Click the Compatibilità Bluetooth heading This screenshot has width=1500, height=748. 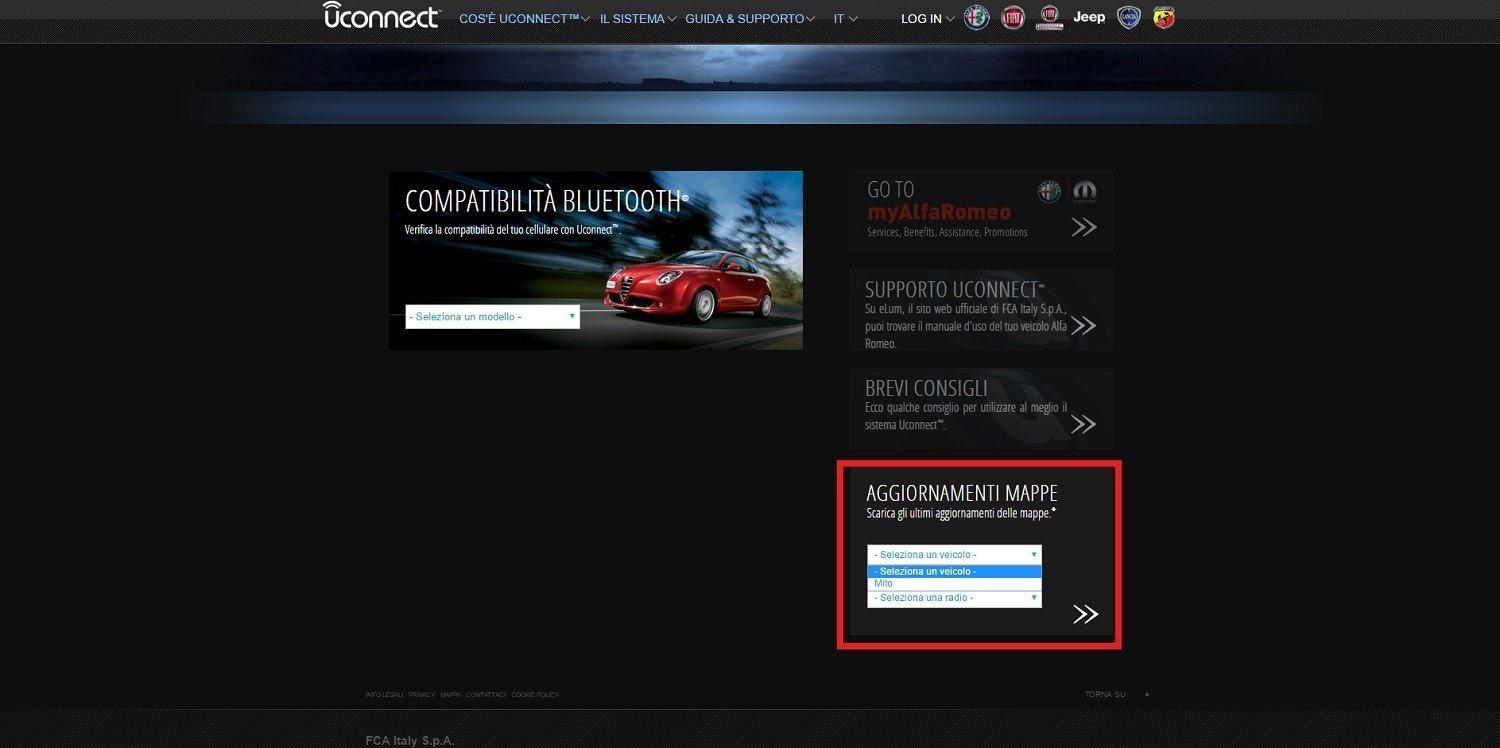tap(547, 200)
